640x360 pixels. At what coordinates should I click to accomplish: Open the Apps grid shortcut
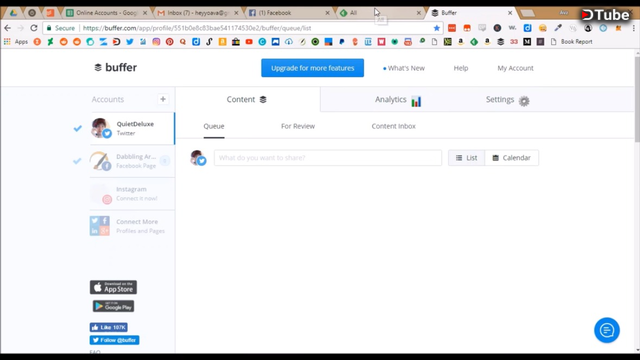coord(16,42)
